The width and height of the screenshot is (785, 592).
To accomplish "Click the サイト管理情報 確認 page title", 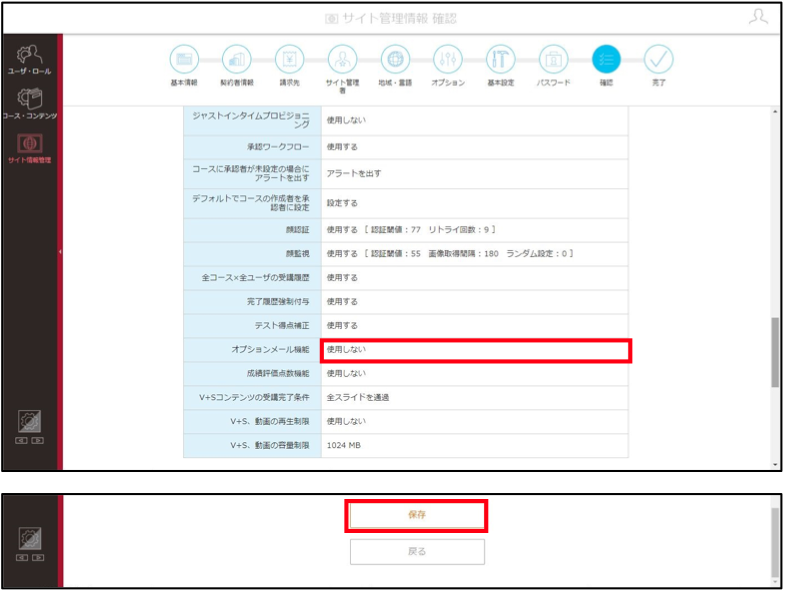I will coord(391,19).
